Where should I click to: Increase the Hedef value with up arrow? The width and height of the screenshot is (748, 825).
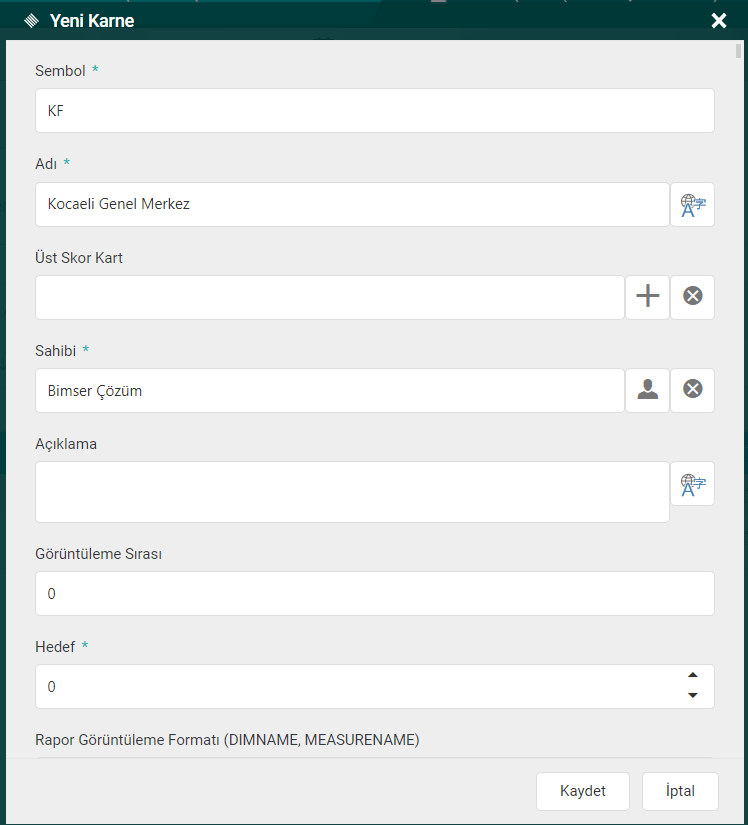coord(693,675)
